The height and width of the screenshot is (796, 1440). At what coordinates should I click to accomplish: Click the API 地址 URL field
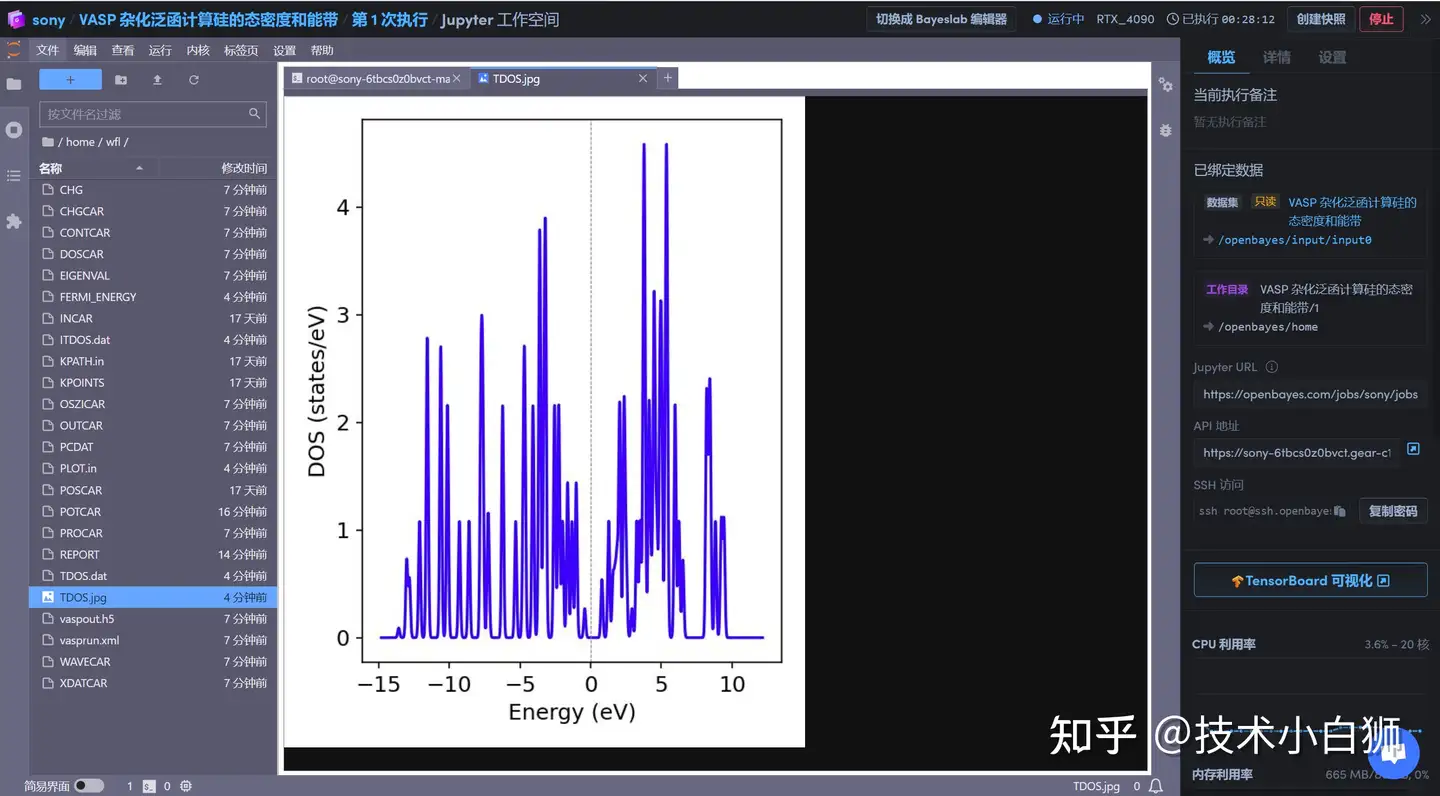(1296, 453)
